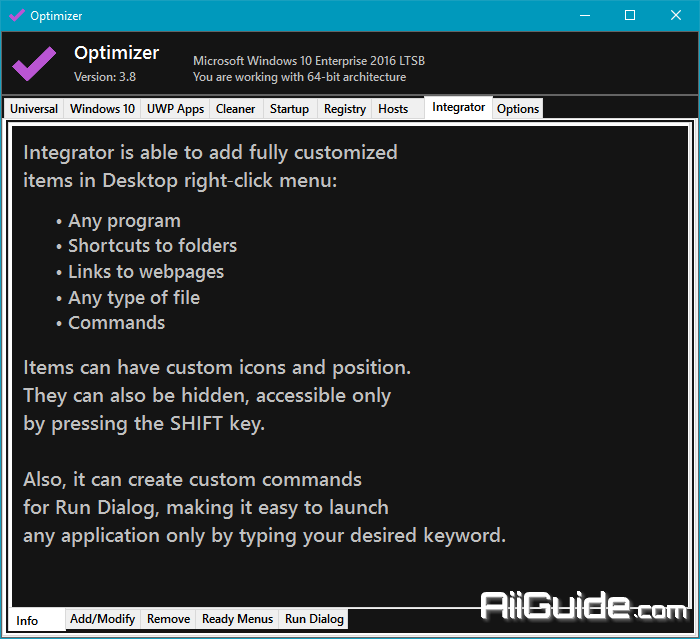Maximize the Optimizer window

click(630, 16)
